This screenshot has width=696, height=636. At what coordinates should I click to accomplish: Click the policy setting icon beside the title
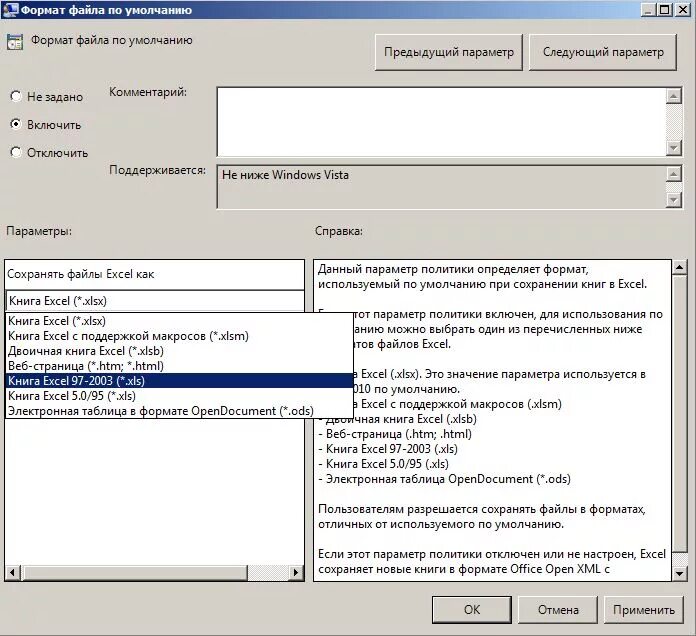click(x=15, y=41)
